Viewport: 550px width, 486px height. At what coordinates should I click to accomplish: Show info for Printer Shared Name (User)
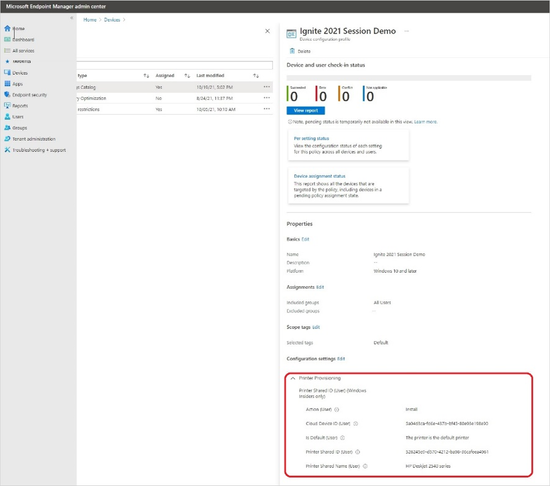click(365, 466)
